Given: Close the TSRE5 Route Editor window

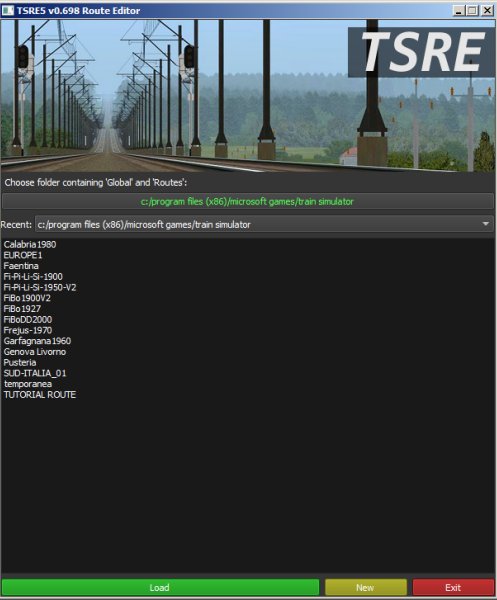Looking at the screenshot, I should click(x=487, y=11).
